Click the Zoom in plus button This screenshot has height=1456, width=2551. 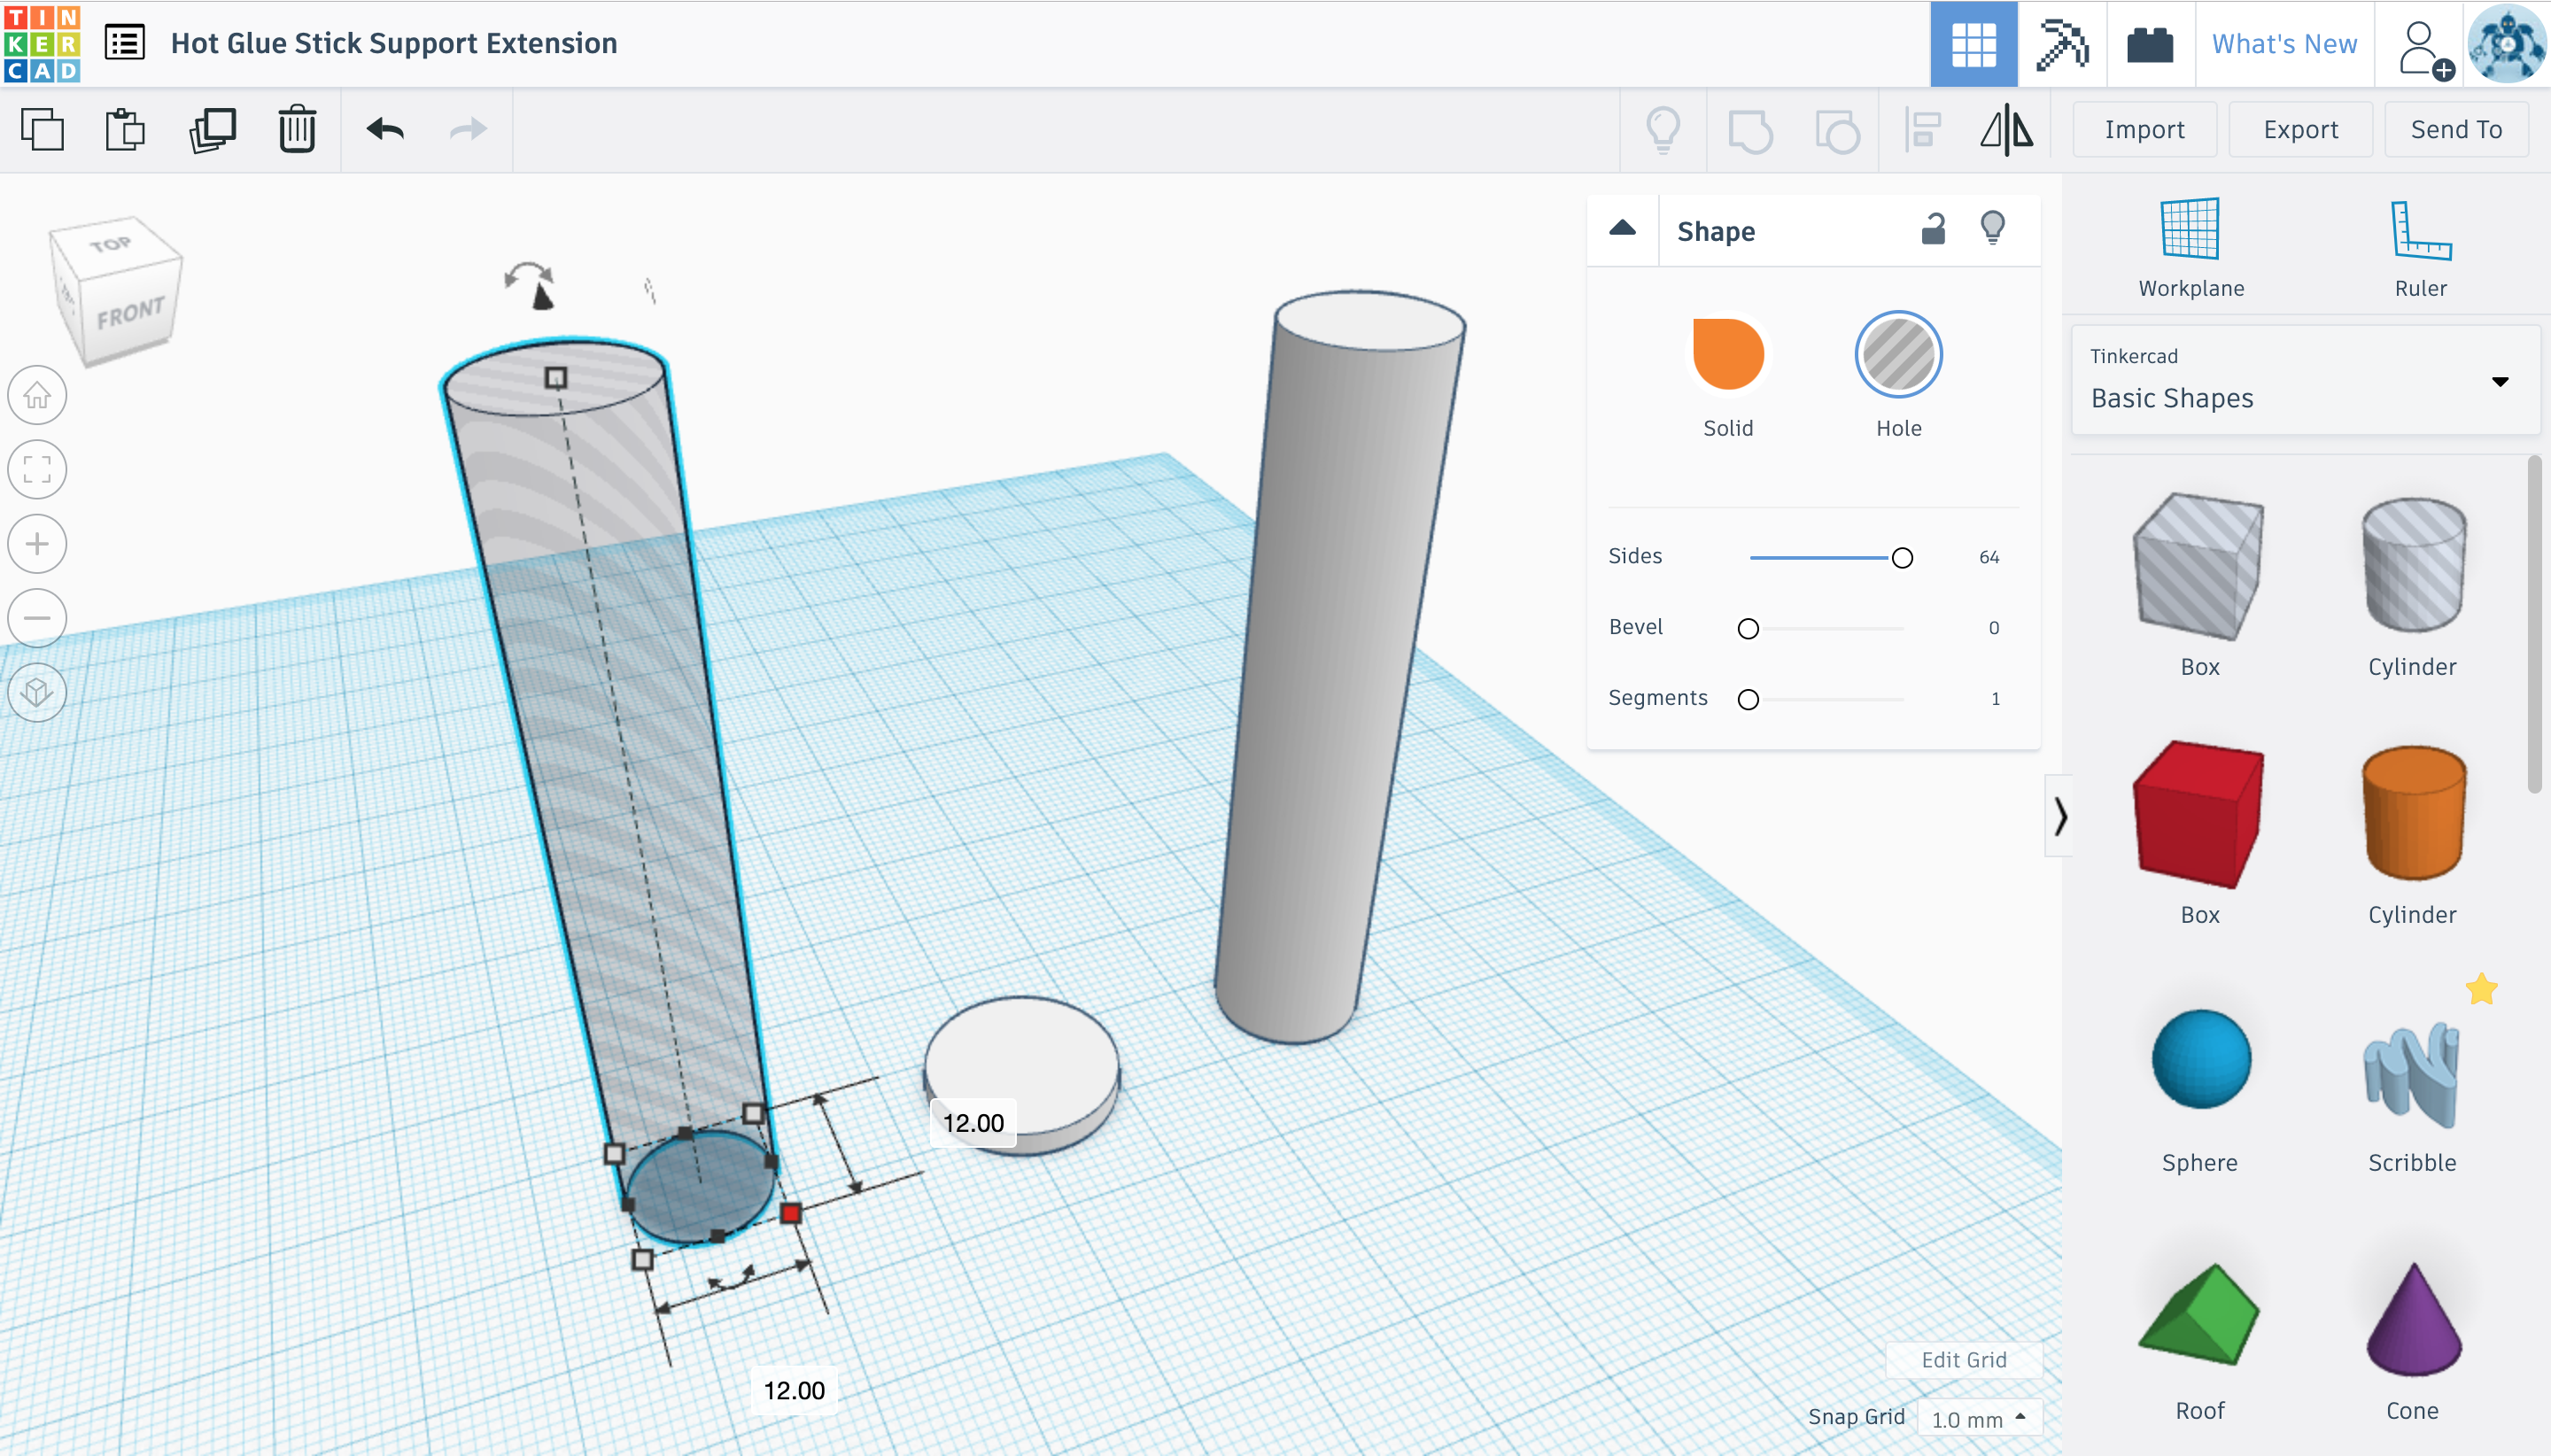[37, 544]
